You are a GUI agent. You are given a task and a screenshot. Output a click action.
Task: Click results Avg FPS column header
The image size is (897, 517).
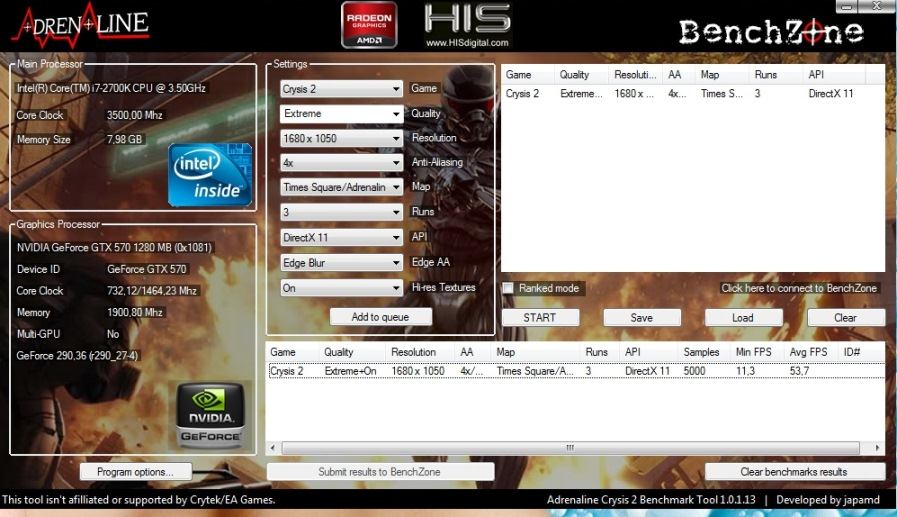point(811,352)
